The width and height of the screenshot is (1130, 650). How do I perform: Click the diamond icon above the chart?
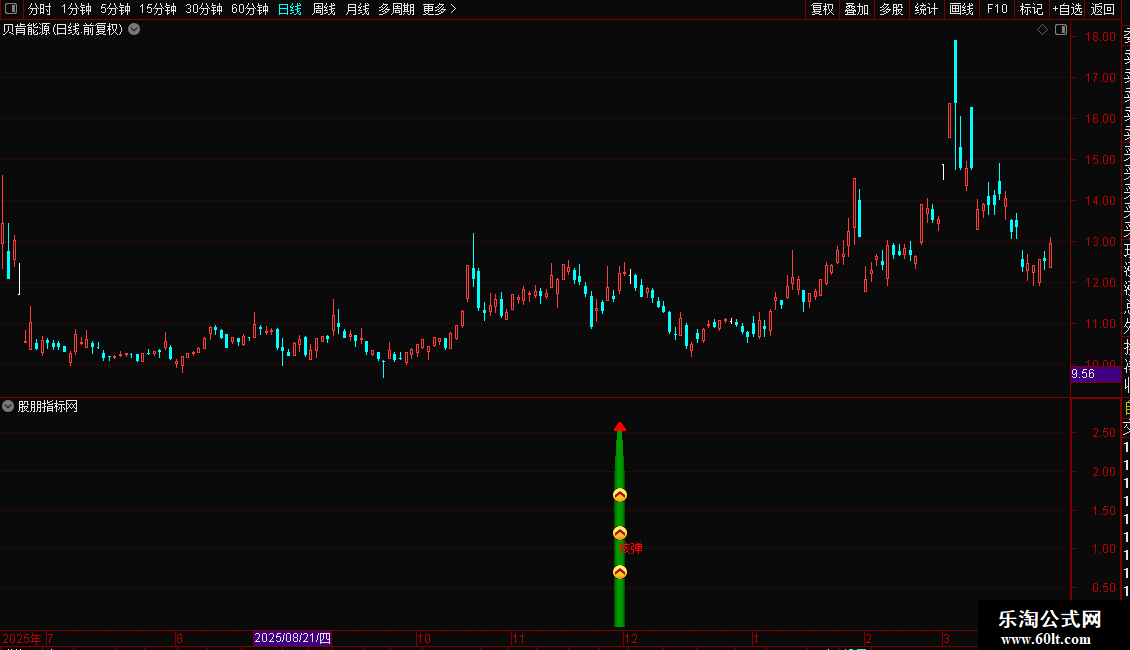point(1042,30)
